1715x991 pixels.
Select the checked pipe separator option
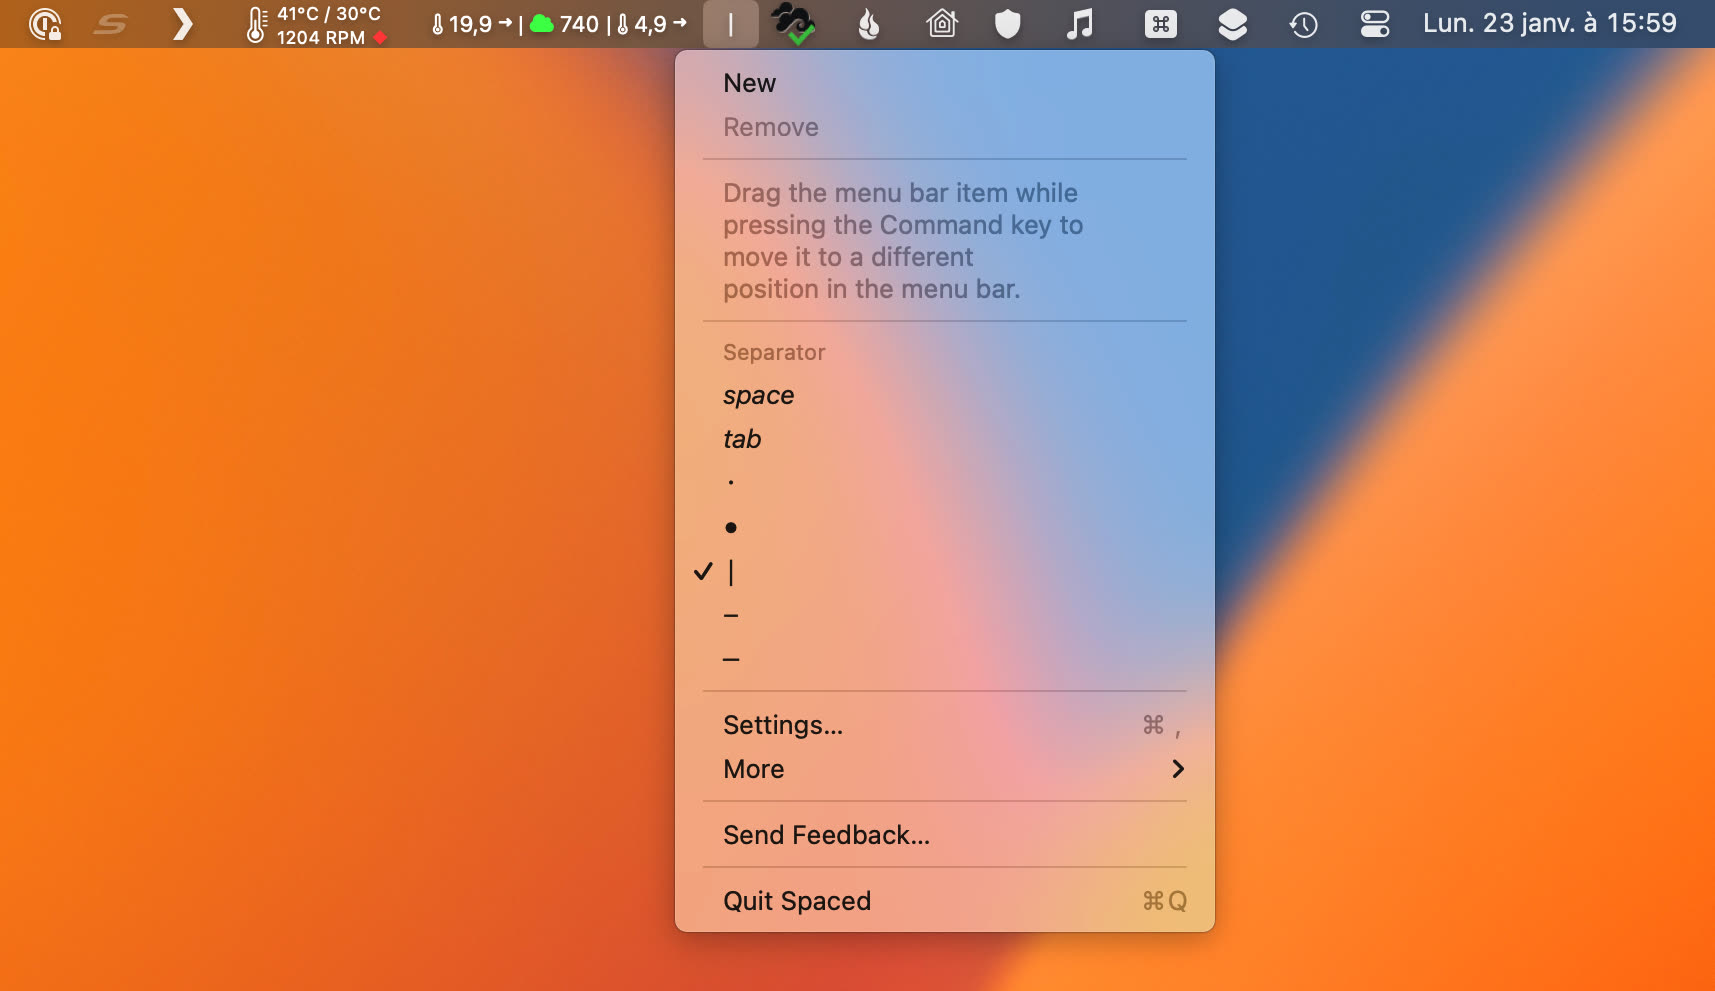click(945, 571)
